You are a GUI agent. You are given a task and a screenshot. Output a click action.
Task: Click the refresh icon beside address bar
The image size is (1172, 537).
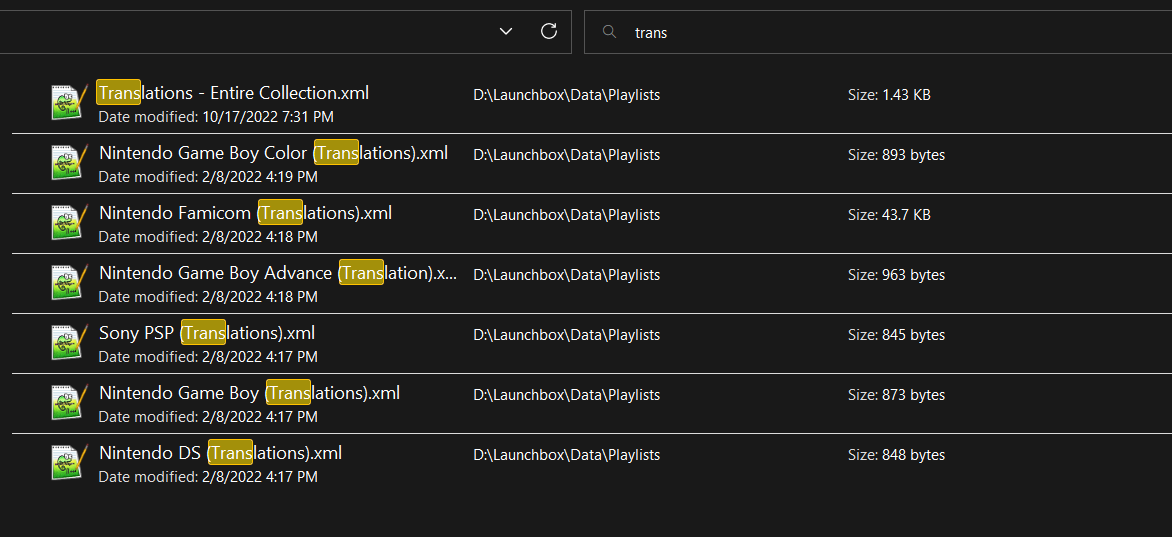tap(549, 31)
